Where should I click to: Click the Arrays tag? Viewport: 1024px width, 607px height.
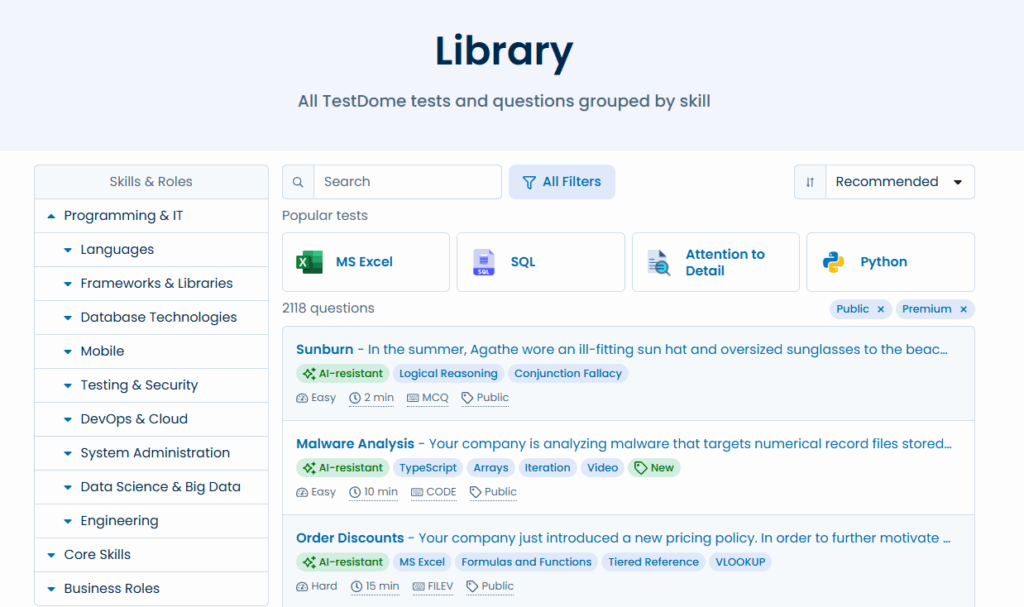coord(490,468)
